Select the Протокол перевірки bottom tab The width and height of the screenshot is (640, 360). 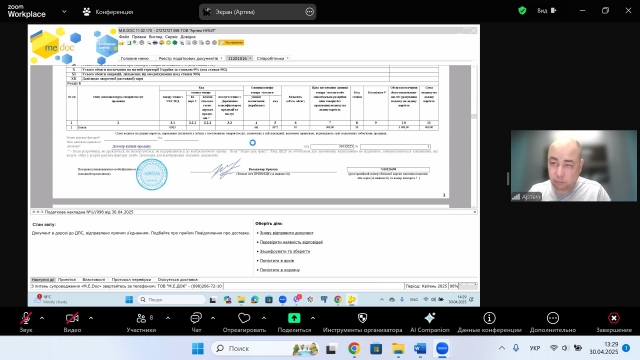(131, 280)
